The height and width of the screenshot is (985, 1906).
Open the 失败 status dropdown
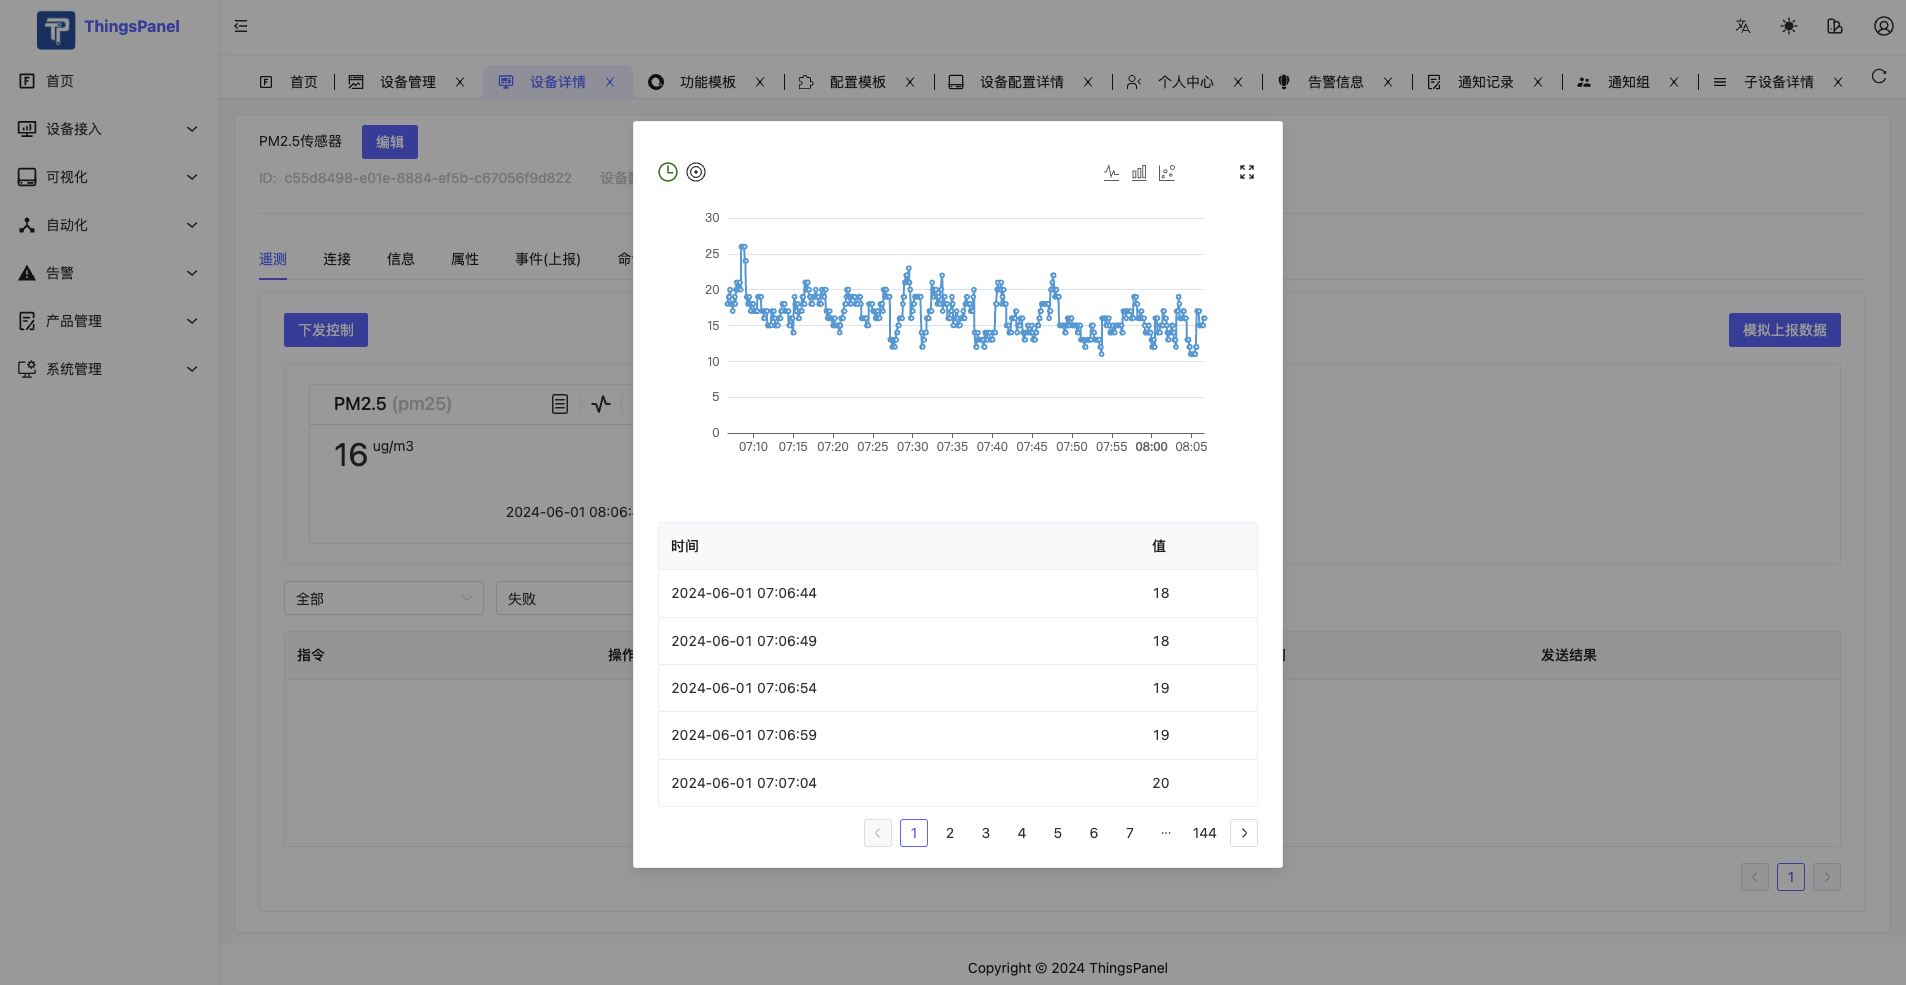click(565, 598)
